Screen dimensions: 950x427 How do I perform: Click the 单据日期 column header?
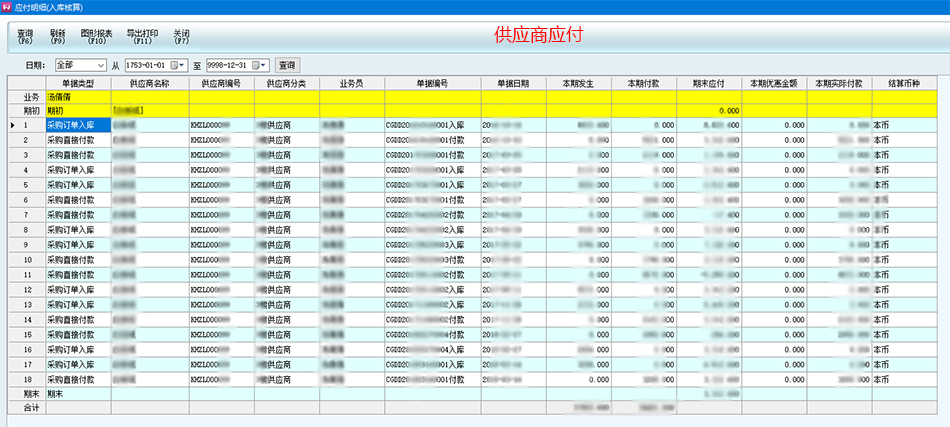click(513, 84)
